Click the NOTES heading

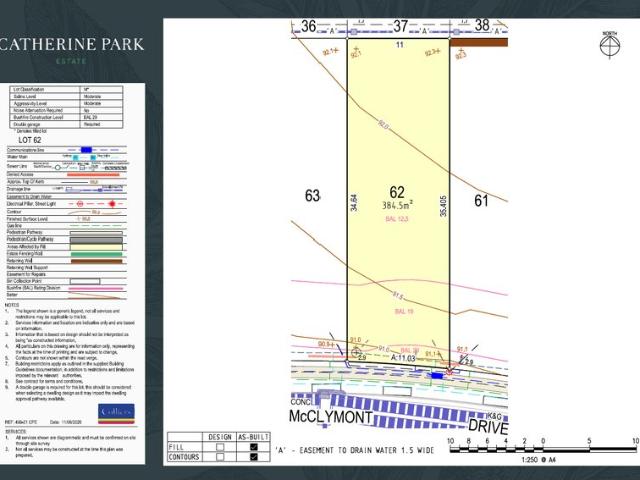[x=12, y=305]
